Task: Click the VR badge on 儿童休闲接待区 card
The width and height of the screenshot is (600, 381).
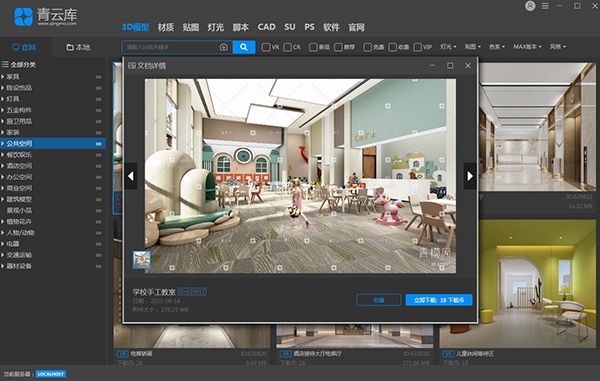Action: click(x=448, y=354)
